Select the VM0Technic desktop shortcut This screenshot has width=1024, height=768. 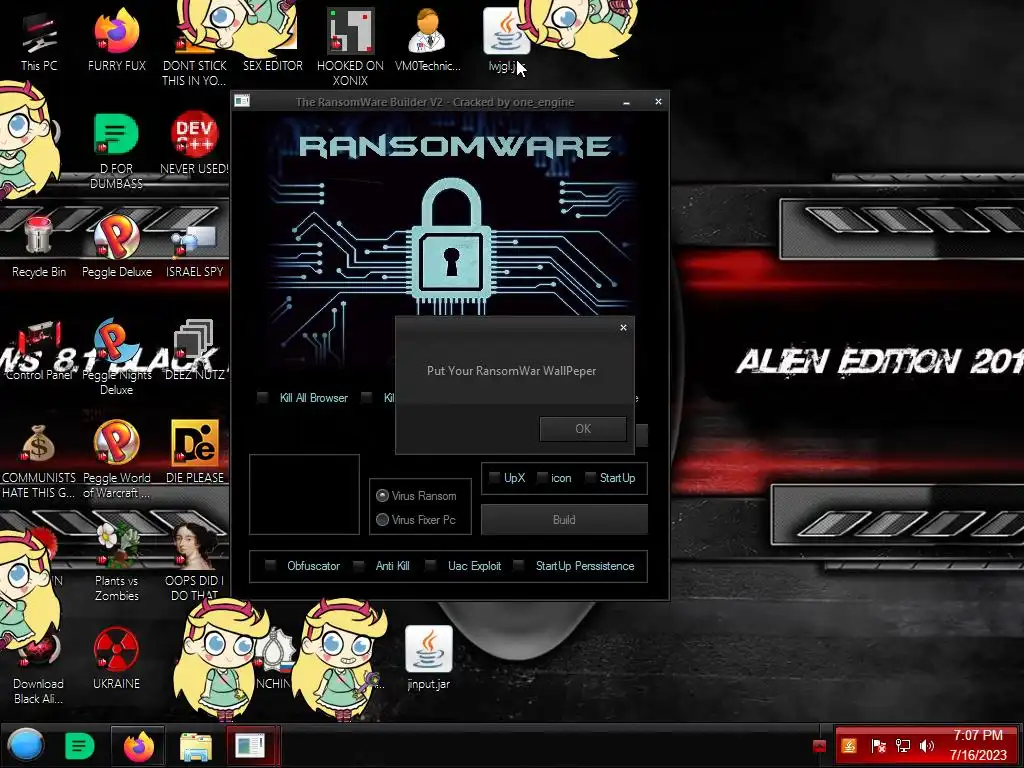[x=427, y=40]
